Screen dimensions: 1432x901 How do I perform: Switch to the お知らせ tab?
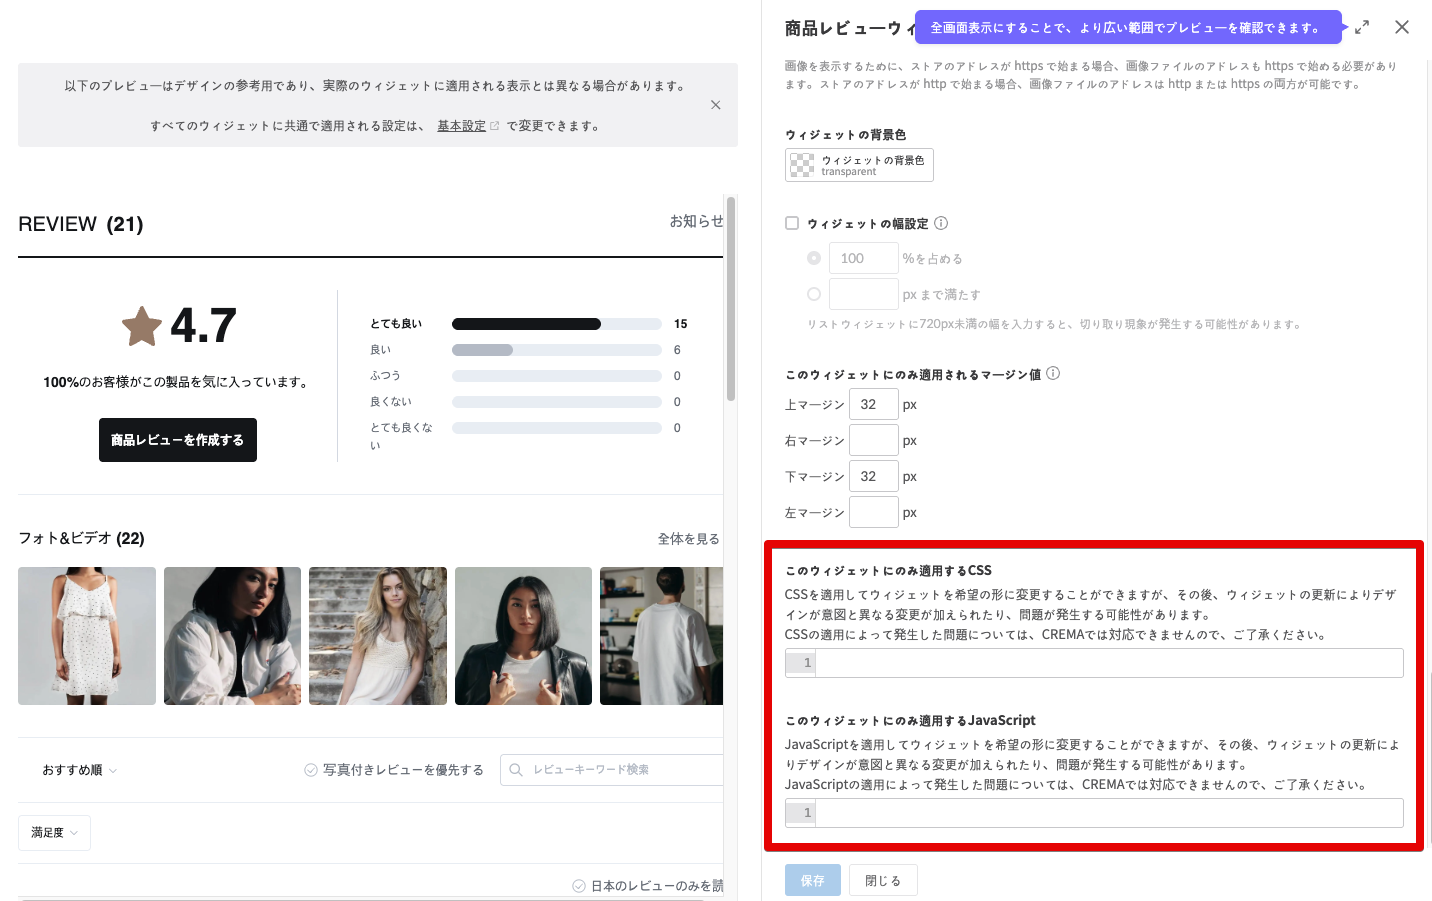coord(696,221)
